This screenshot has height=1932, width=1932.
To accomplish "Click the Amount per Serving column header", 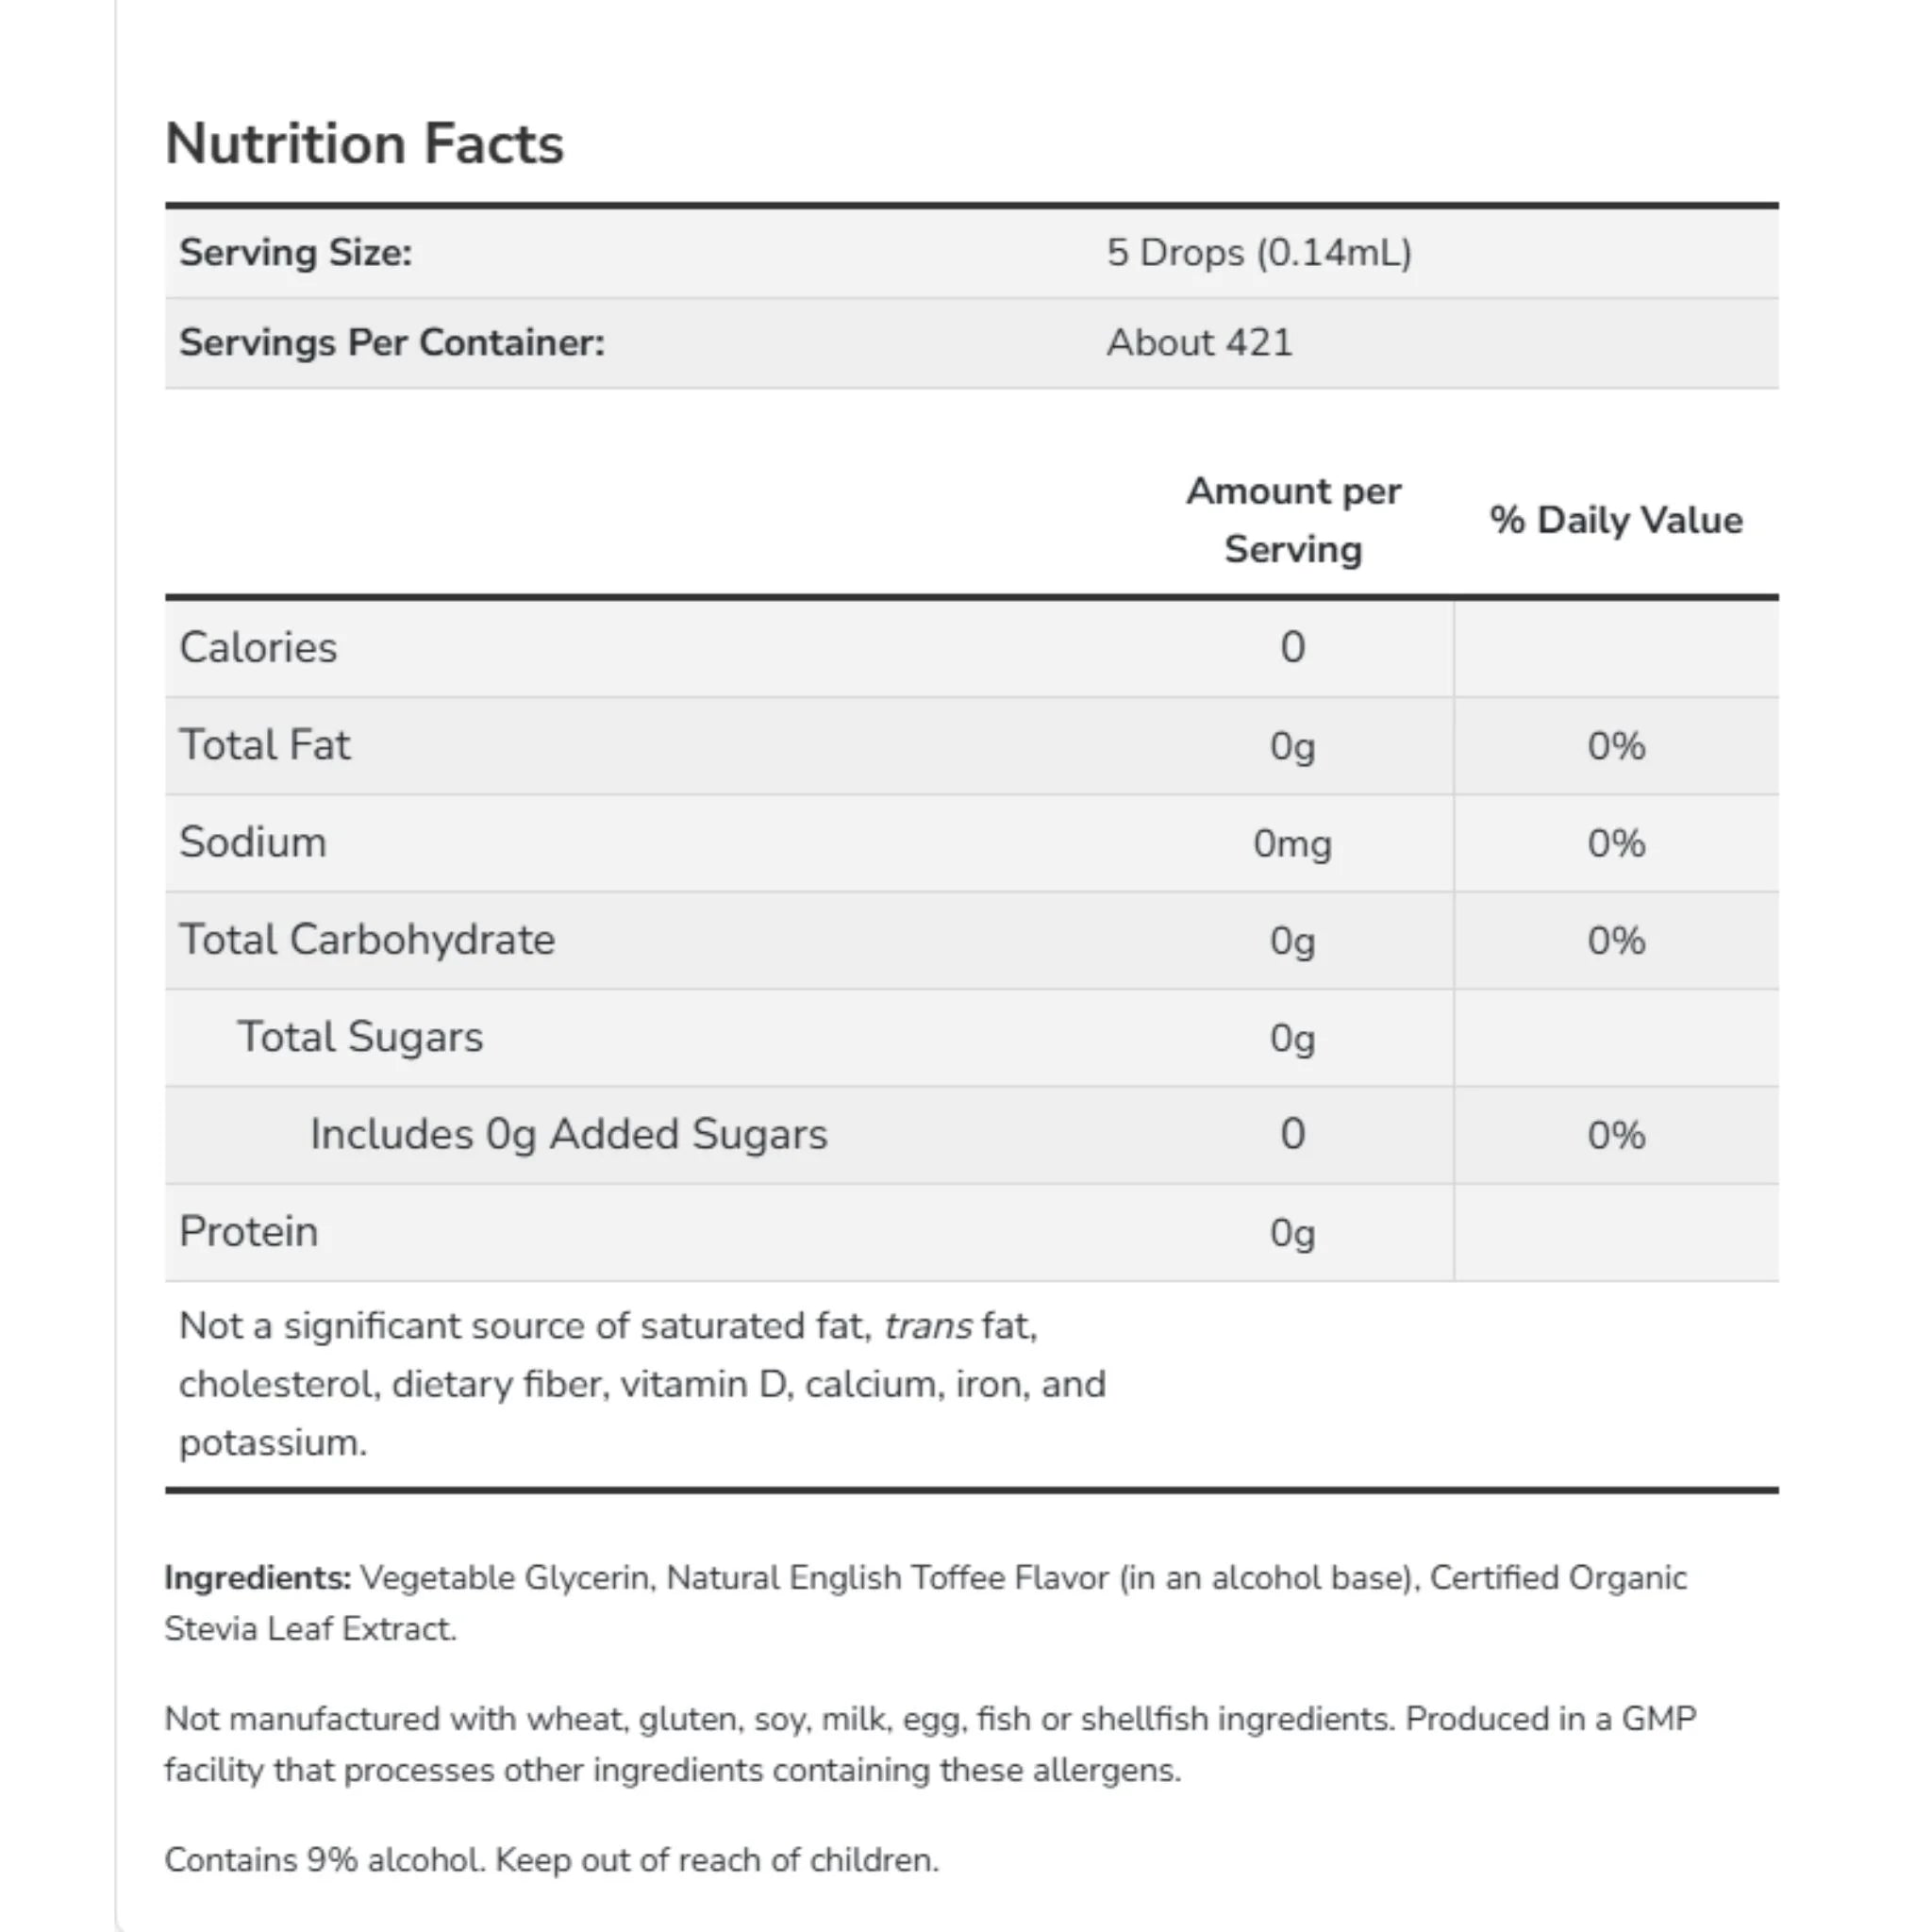I will [1293, 520].
